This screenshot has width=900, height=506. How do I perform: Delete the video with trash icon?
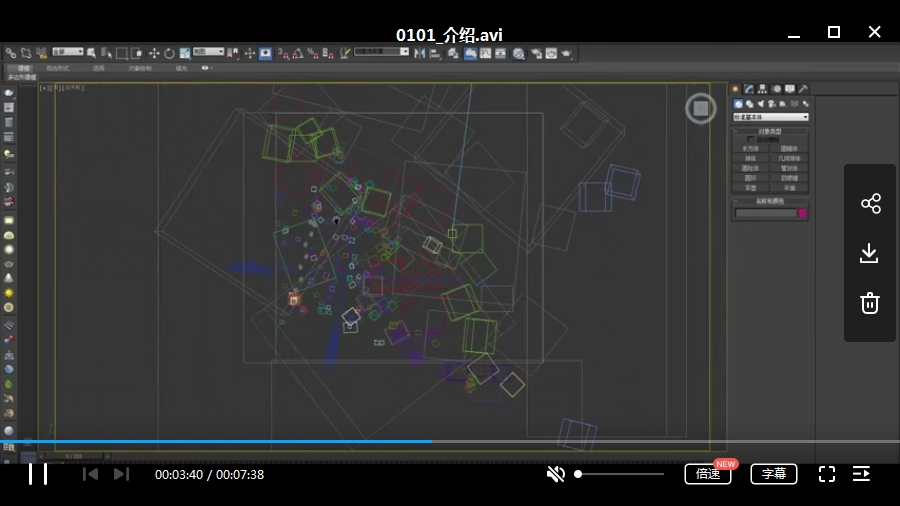pyautogui.click(x=870, y=303)
